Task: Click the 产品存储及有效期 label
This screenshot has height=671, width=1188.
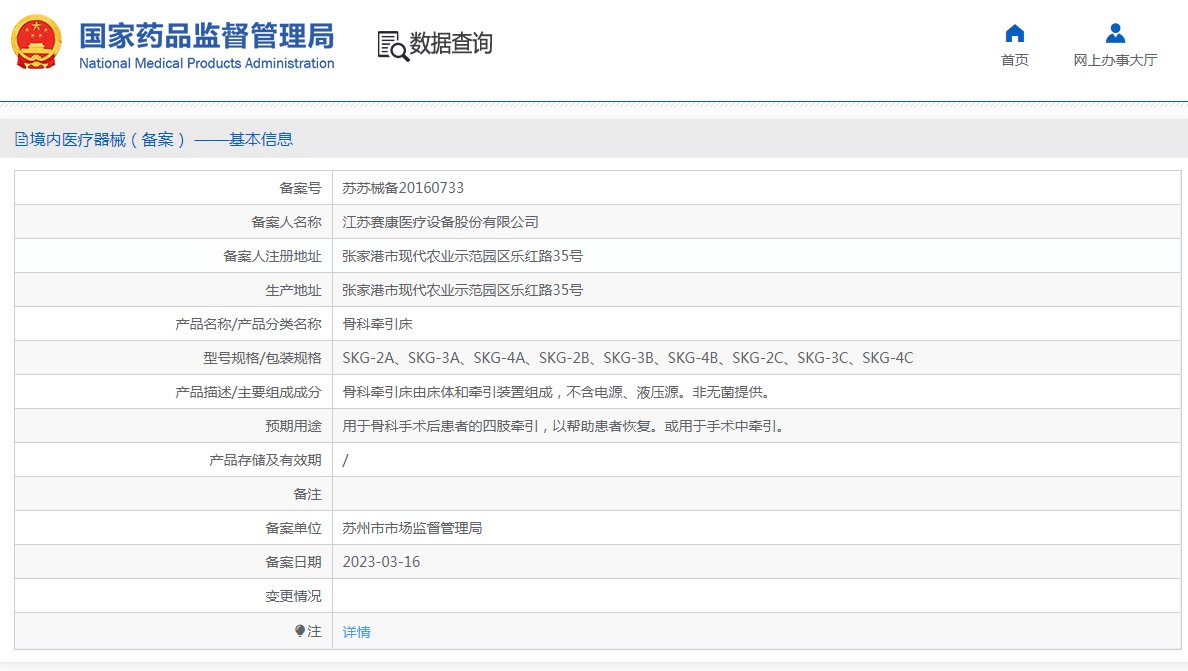Action: 265,460
